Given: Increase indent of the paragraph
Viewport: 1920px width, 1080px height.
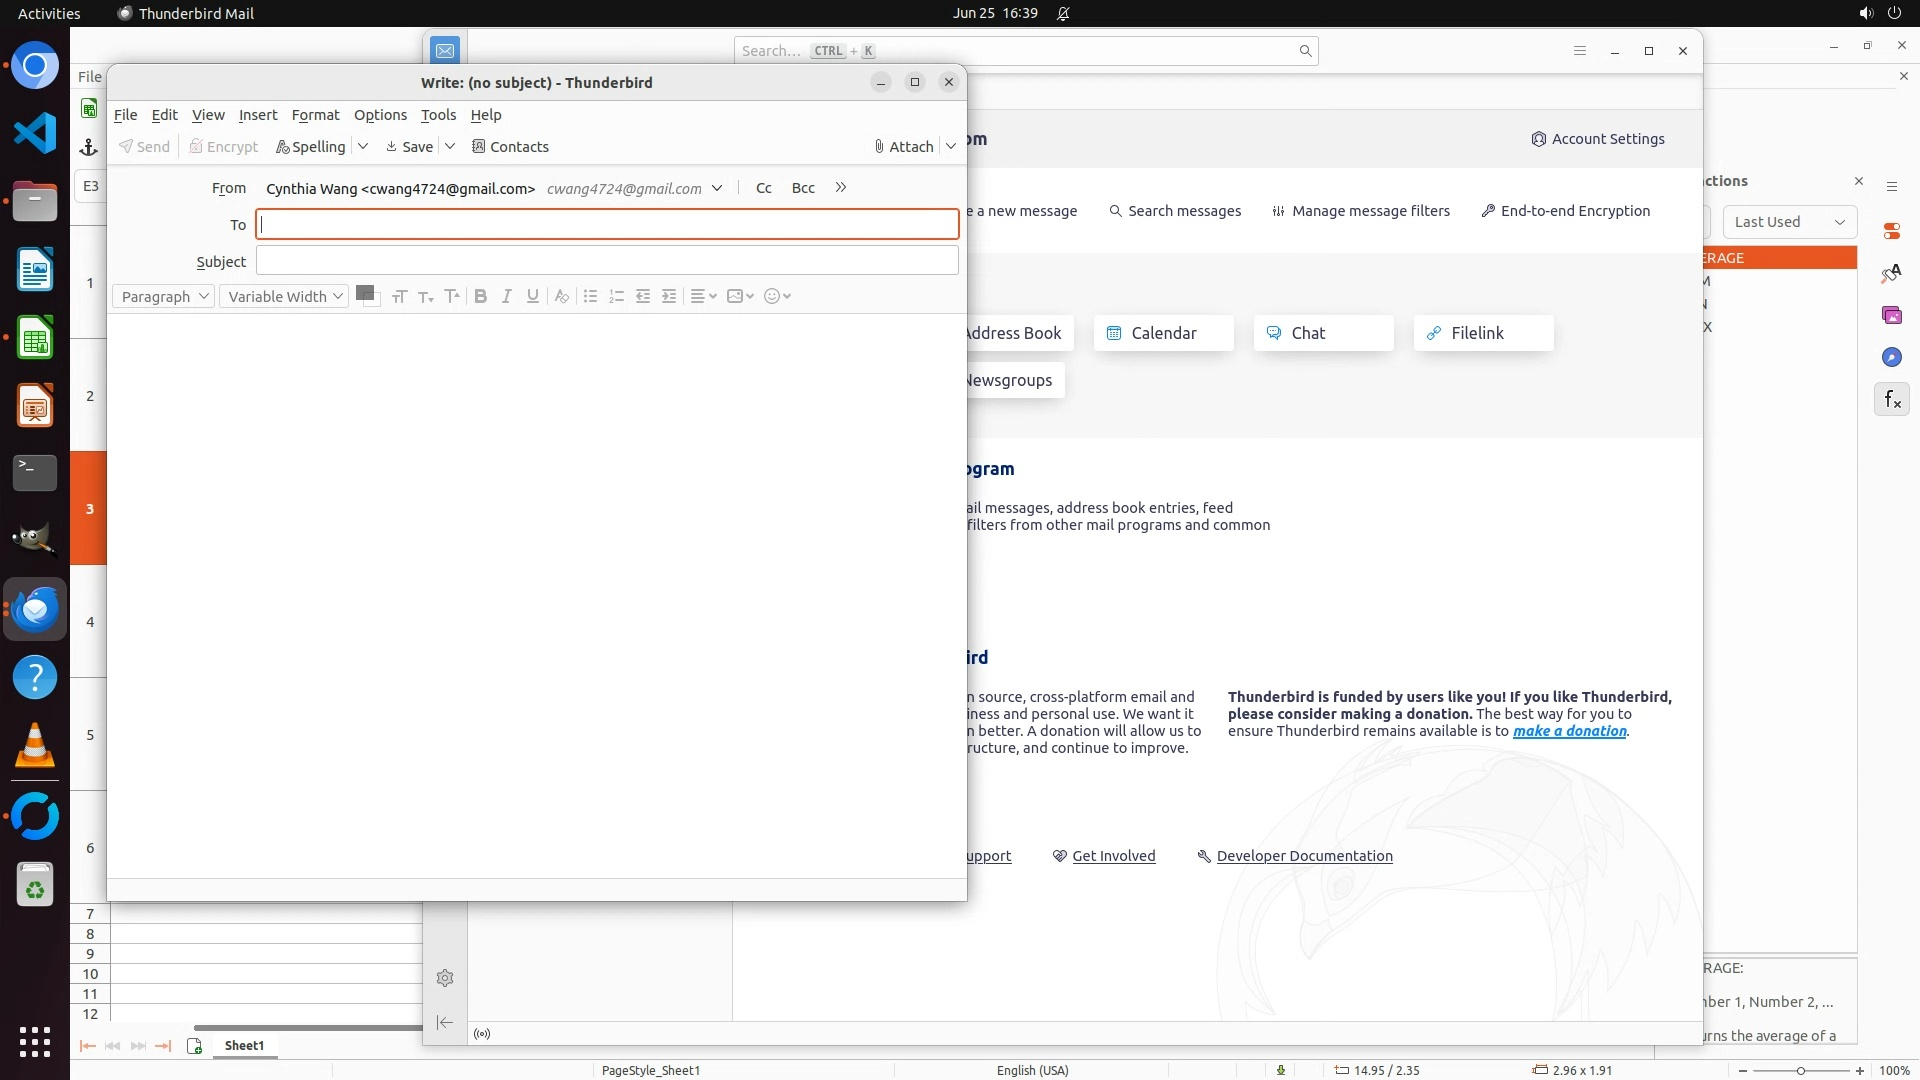Looking at the screenshot, I should point(669,296).
